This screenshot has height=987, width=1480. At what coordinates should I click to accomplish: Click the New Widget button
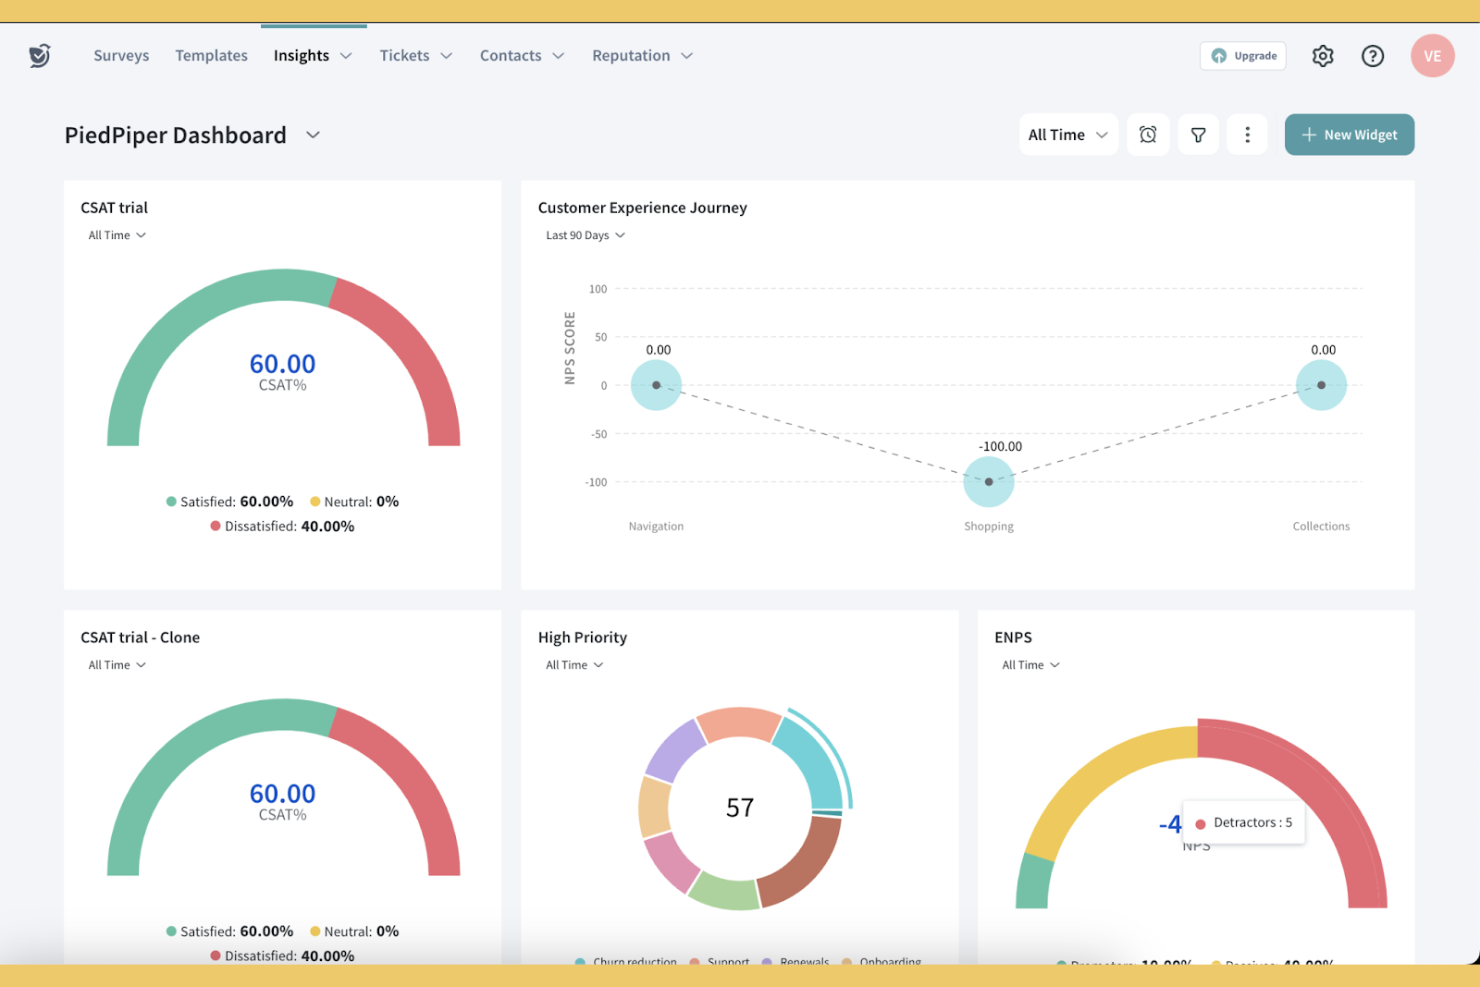[x=1349, y=134]
